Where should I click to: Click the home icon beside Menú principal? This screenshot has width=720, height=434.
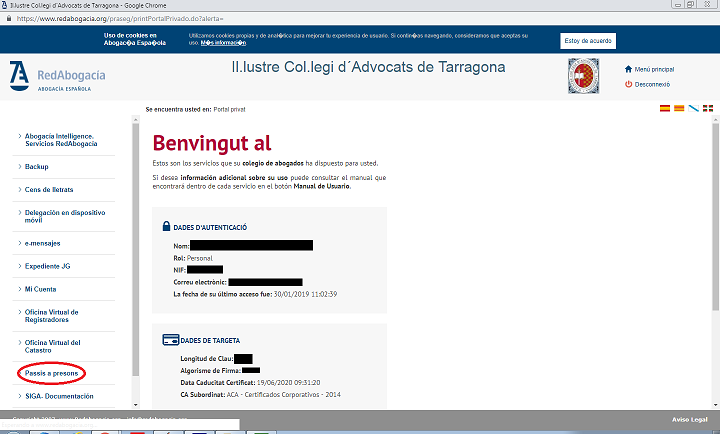[x=628, y=69]
